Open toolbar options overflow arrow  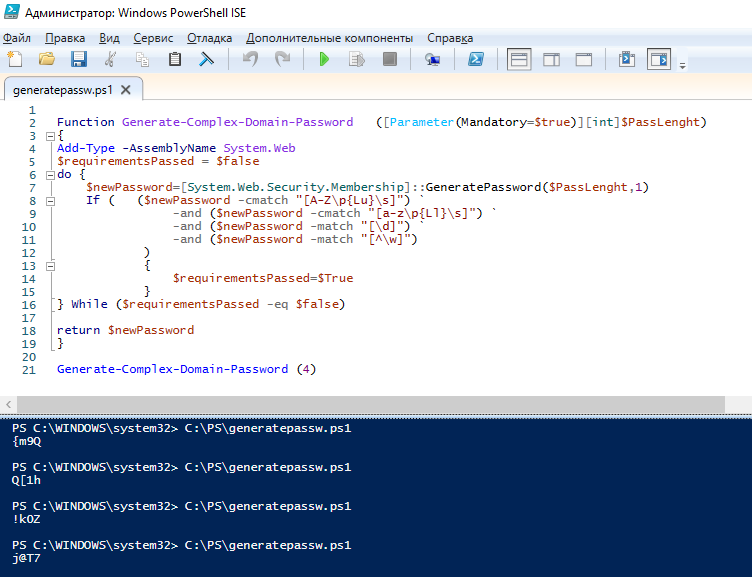[x=682, y=66]
